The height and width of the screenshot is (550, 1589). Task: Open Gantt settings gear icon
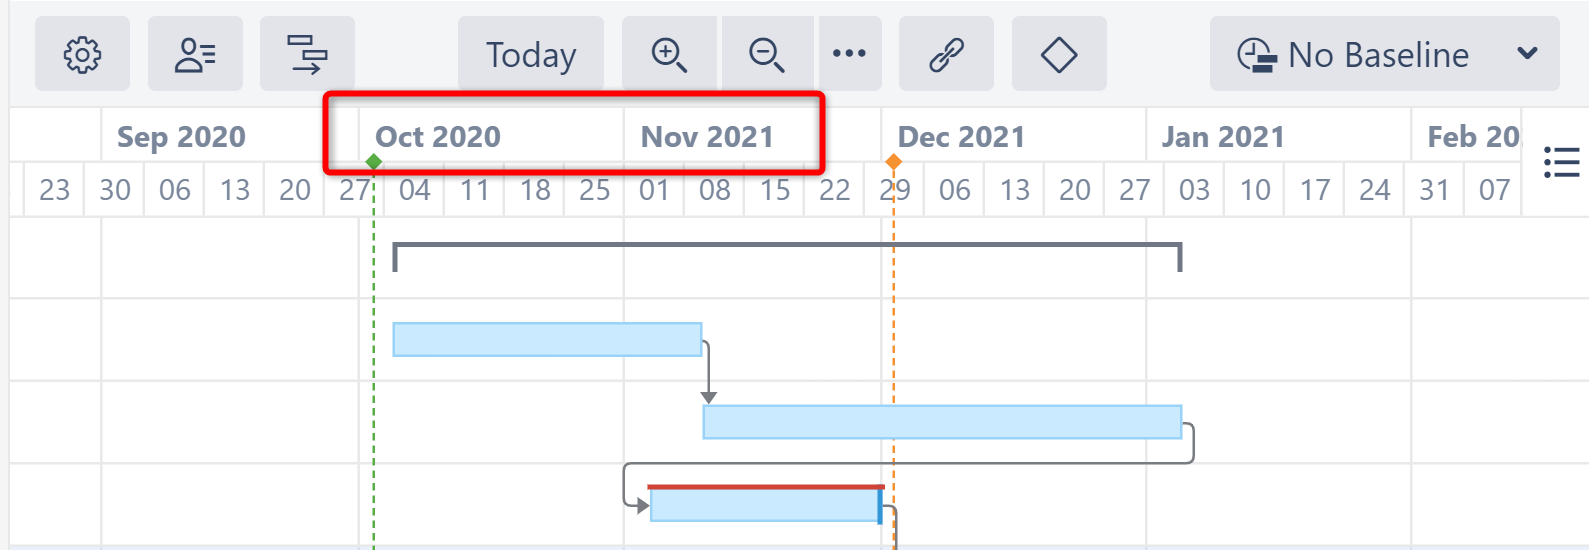(82, 54)
